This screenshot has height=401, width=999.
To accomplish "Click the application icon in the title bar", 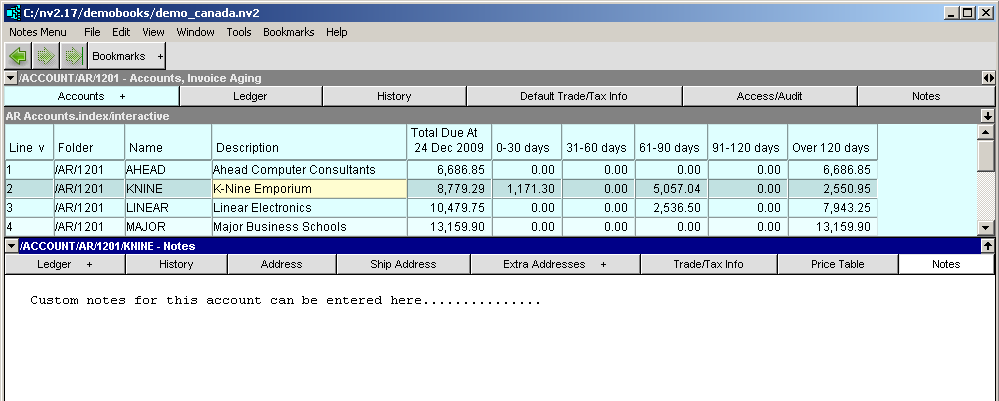I will [12, 12].
